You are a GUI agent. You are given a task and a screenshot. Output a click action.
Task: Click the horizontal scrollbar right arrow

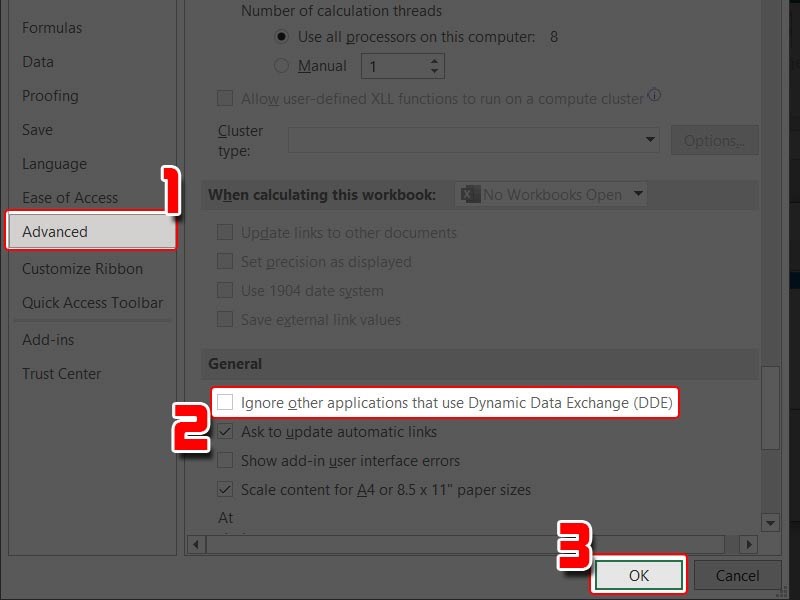point(748,544)
